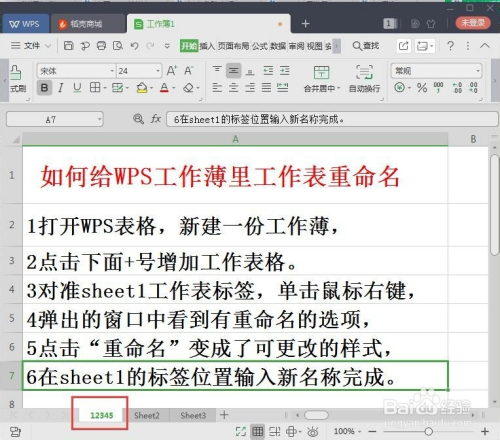Open the Page Layout ribbon tab
Screen dimensions: 500x440
point(233,46)
